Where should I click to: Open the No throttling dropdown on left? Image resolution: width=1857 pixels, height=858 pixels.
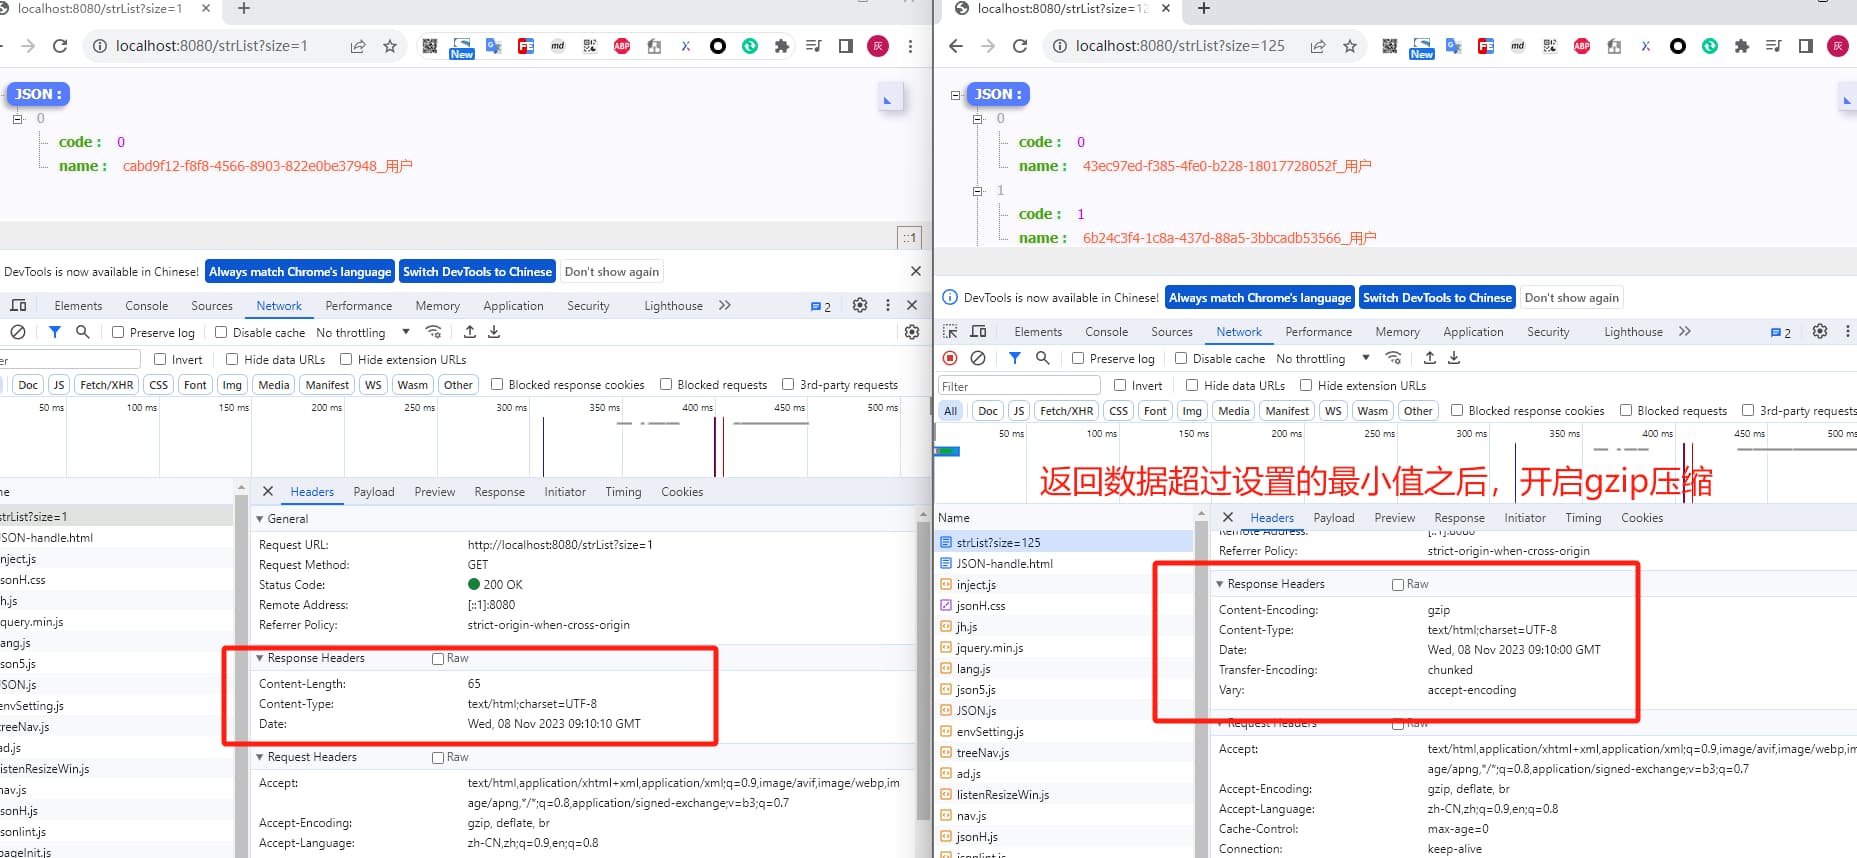coord(362,333)
